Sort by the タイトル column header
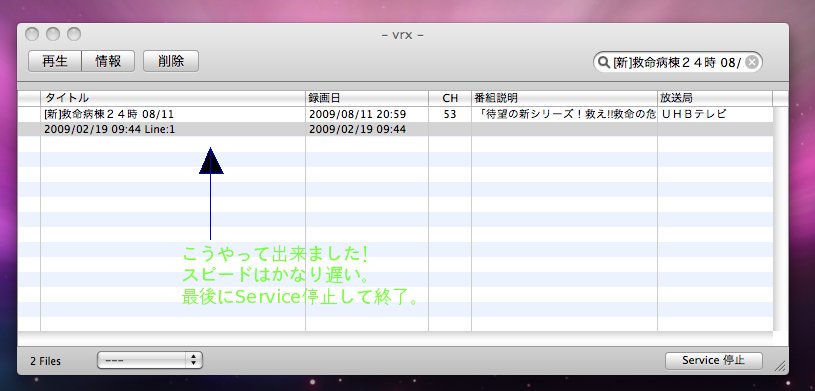 tap(173, 98)
